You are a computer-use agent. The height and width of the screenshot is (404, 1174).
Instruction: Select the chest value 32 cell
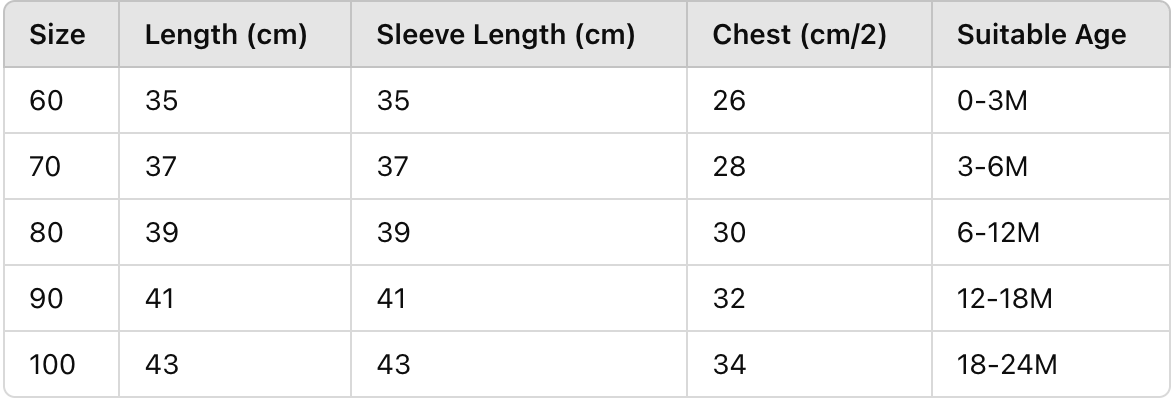pos(729,299)
